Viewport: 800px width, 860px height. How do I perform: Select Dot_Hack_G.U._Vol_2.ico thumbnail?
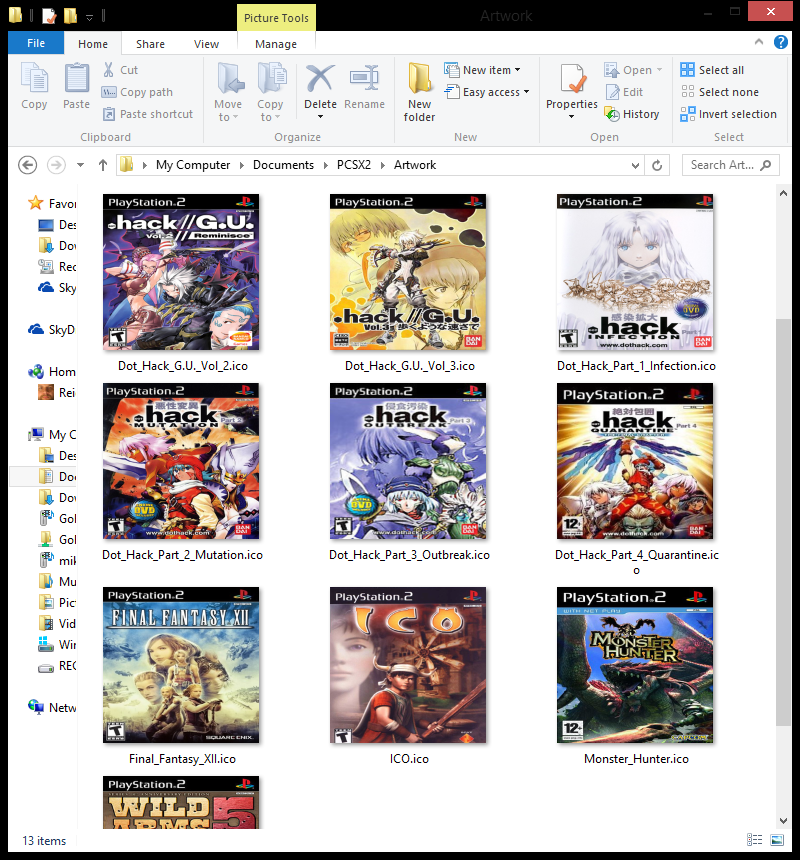pyautogui.click(x=181, y=271)
